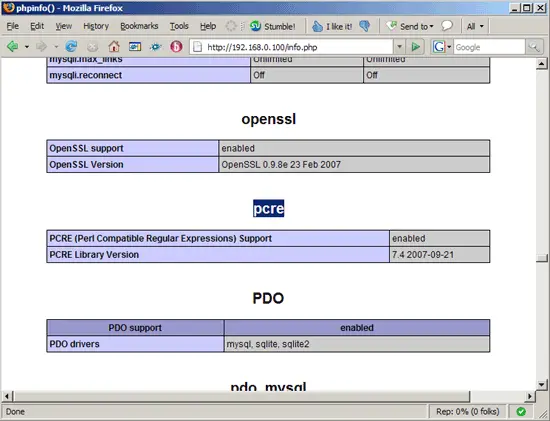Click the red round toolbar icon
Screen dimensions: 550x421
[176, 46]
